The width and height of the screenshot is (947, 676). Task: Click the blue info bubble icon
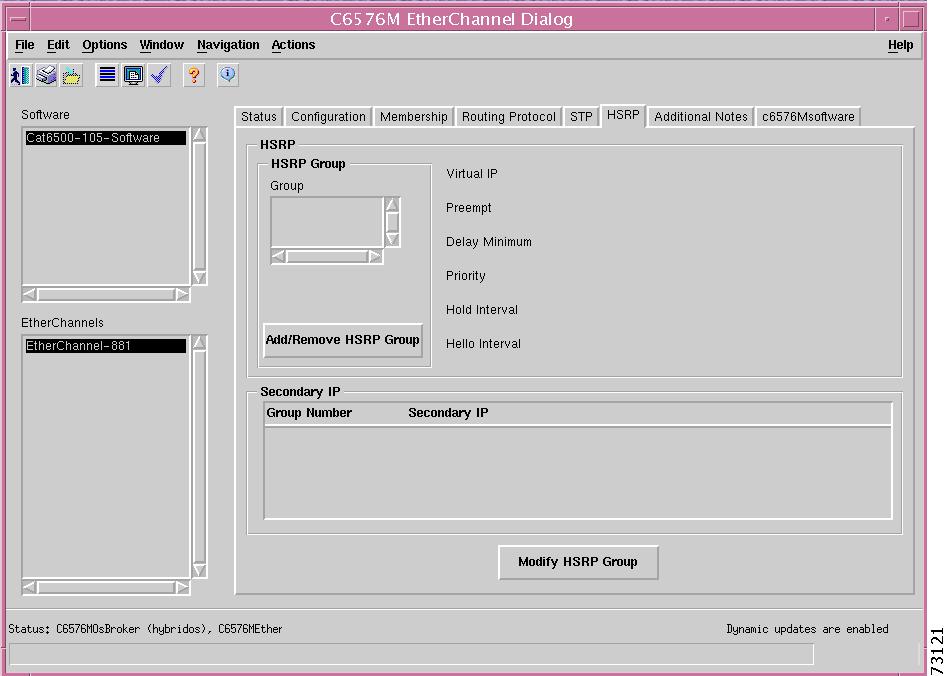click(x=228, y=76)
